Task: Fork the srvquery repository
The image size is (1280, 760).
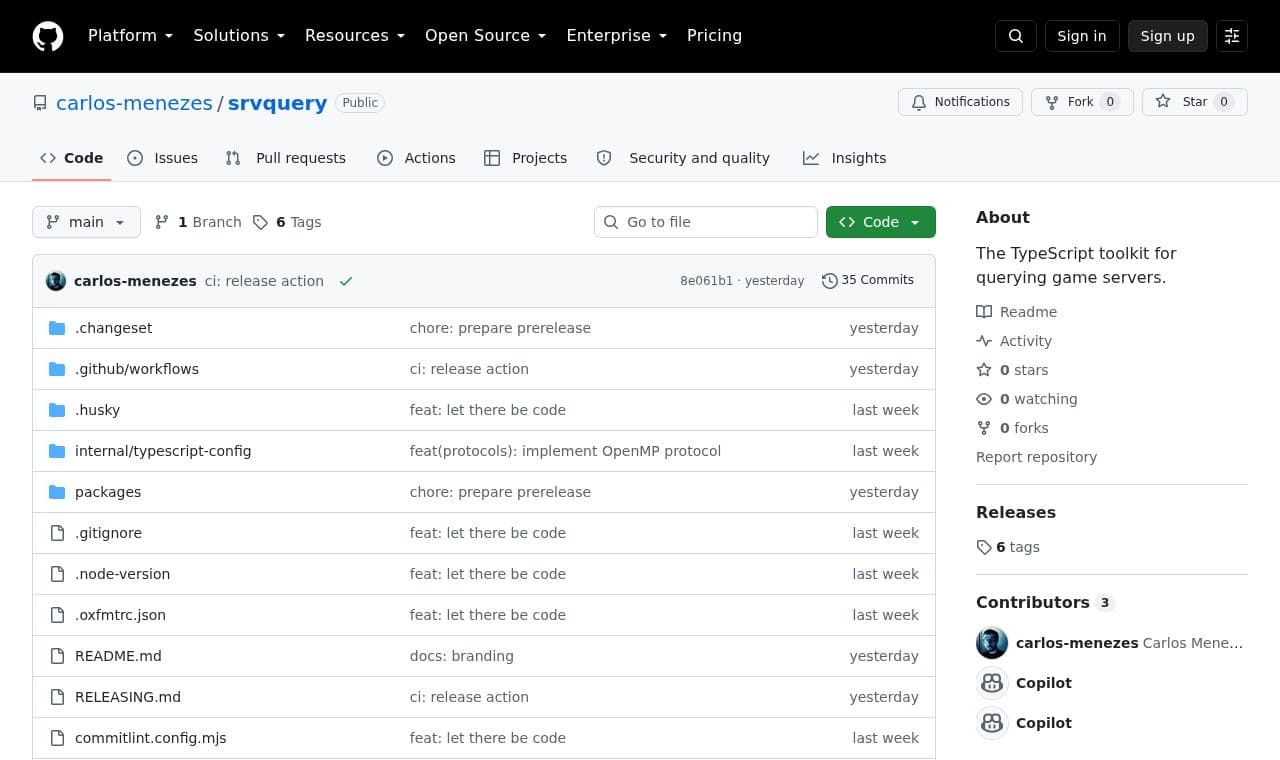Action: 1082,102
